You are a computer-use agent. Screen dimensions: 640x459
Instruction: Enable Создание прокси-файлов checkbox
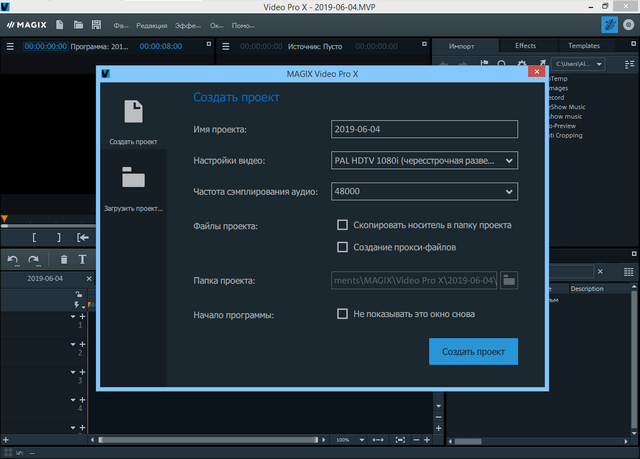342,247
